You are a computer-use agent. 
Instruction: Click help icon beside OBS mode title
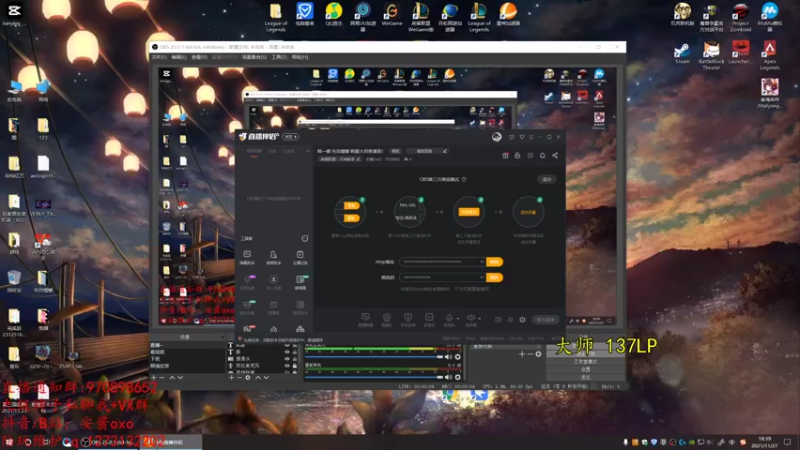point(464,180)
